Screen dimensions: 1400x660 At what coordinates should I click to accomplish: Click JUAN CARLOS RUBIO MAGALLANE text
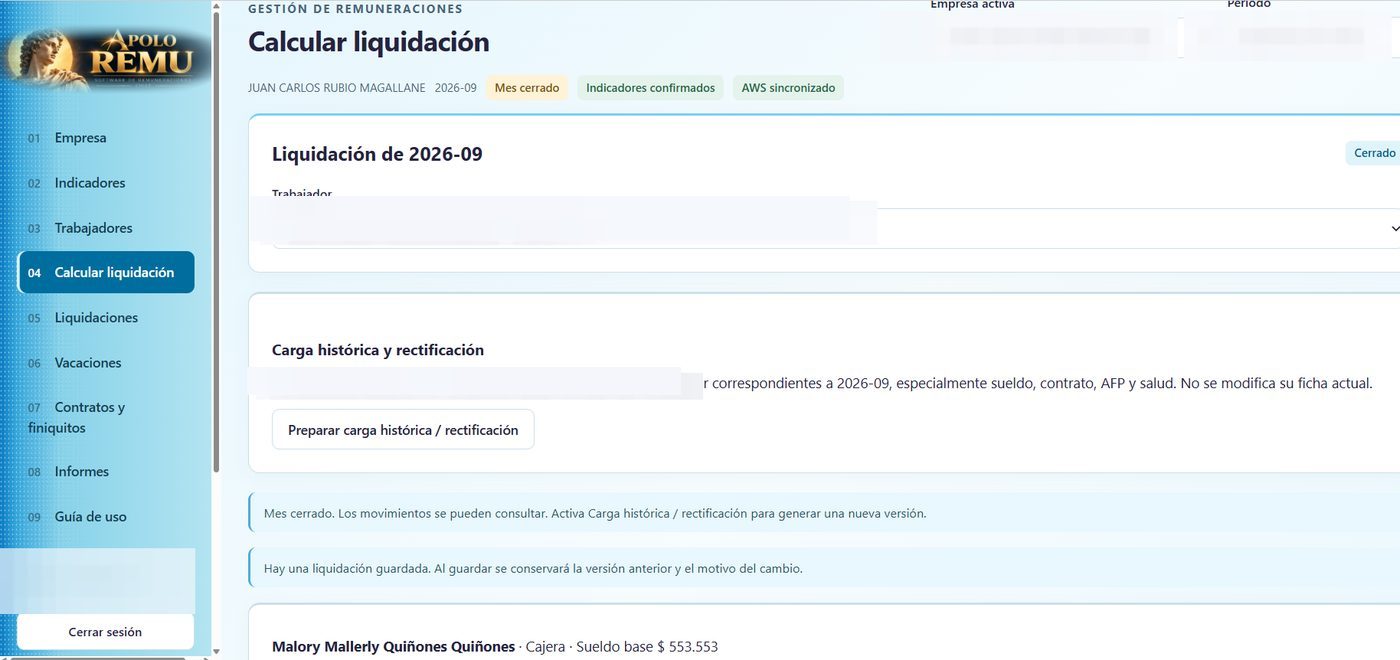pyautogui.click(x=337, y=88)
